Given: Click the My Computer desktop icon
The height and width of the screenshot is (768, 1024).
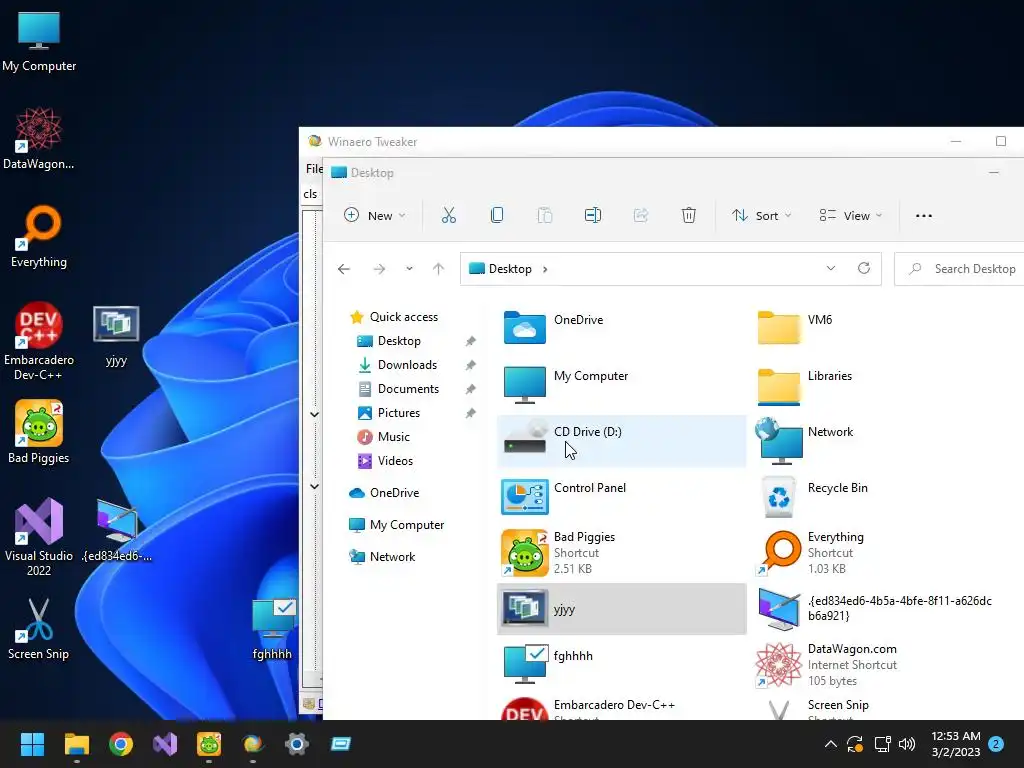Looking at the screenshot, I should (39, 41).
